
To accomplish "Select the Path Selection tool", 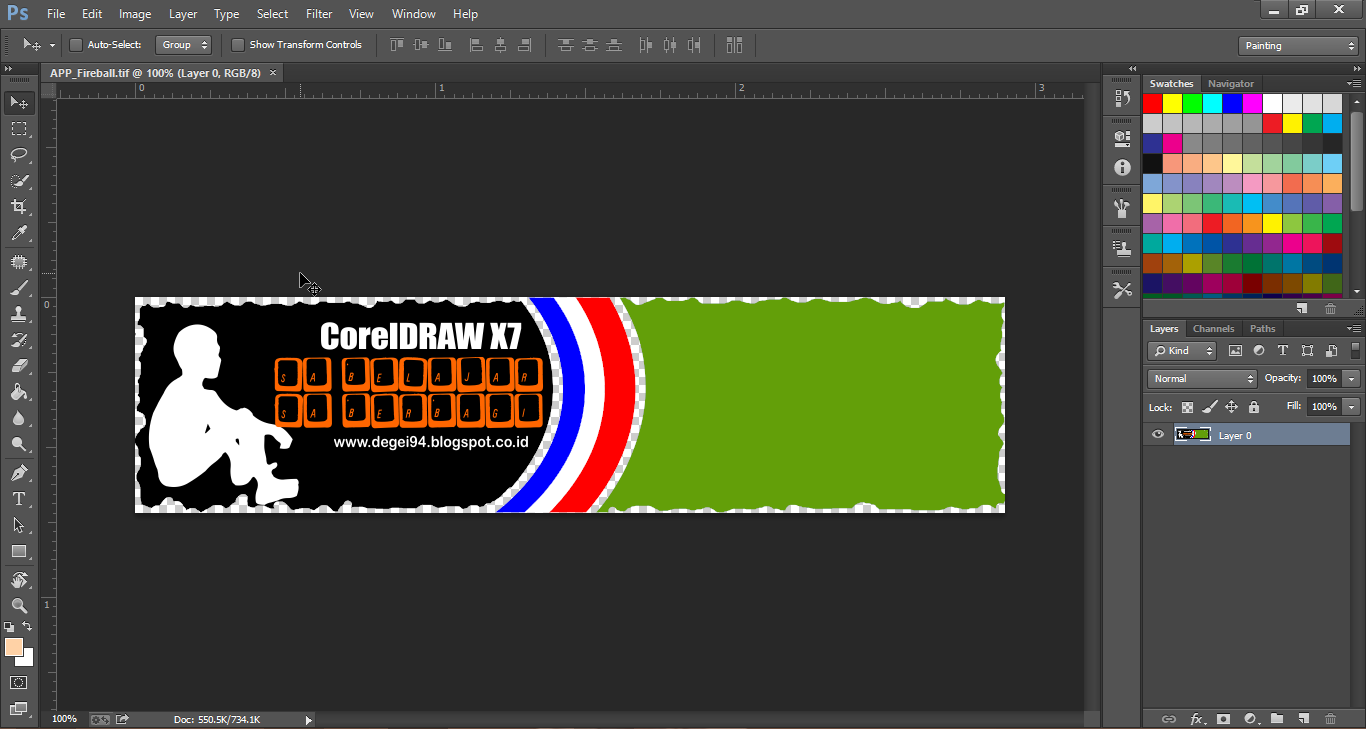I will (19, 525).
